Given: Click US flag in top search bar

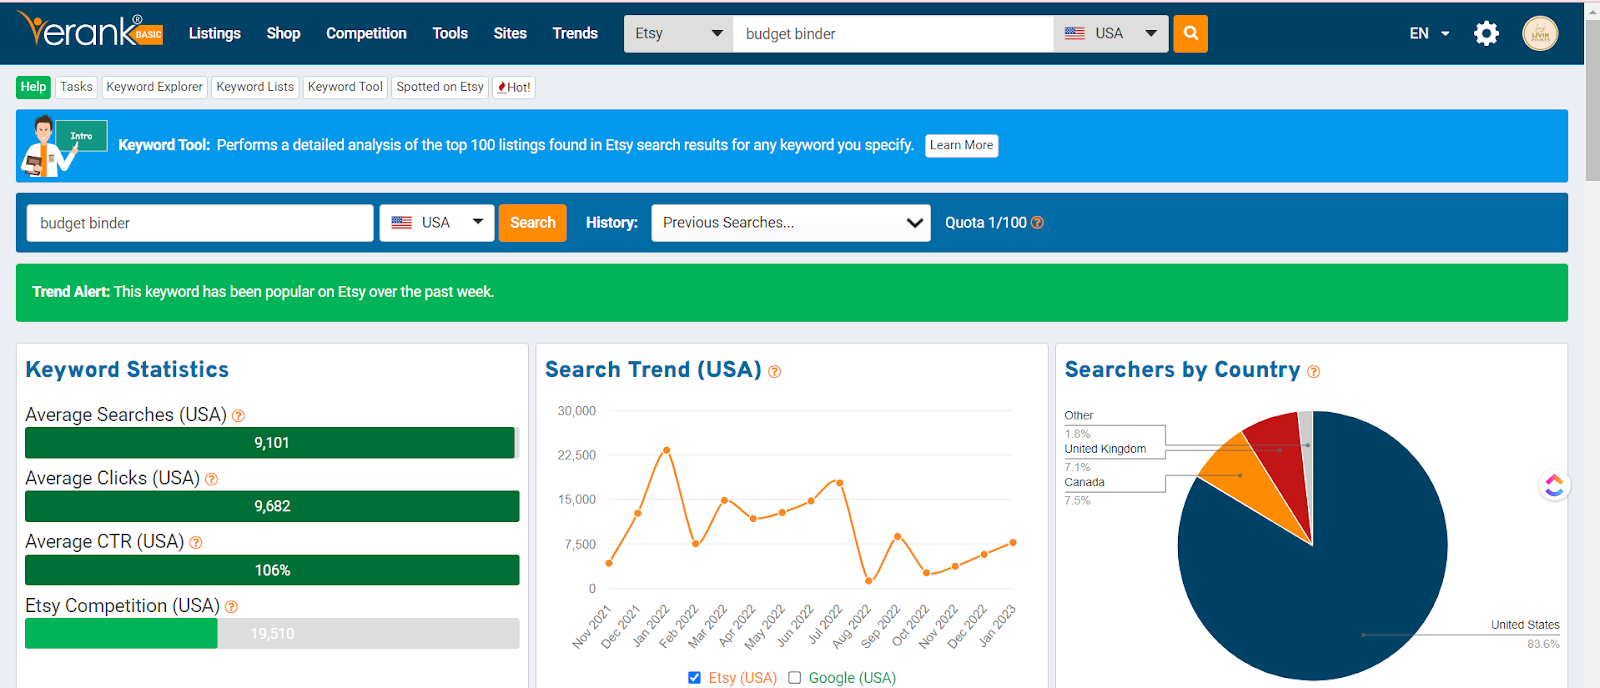Looking at the screenshot, I should (1075, 33).
